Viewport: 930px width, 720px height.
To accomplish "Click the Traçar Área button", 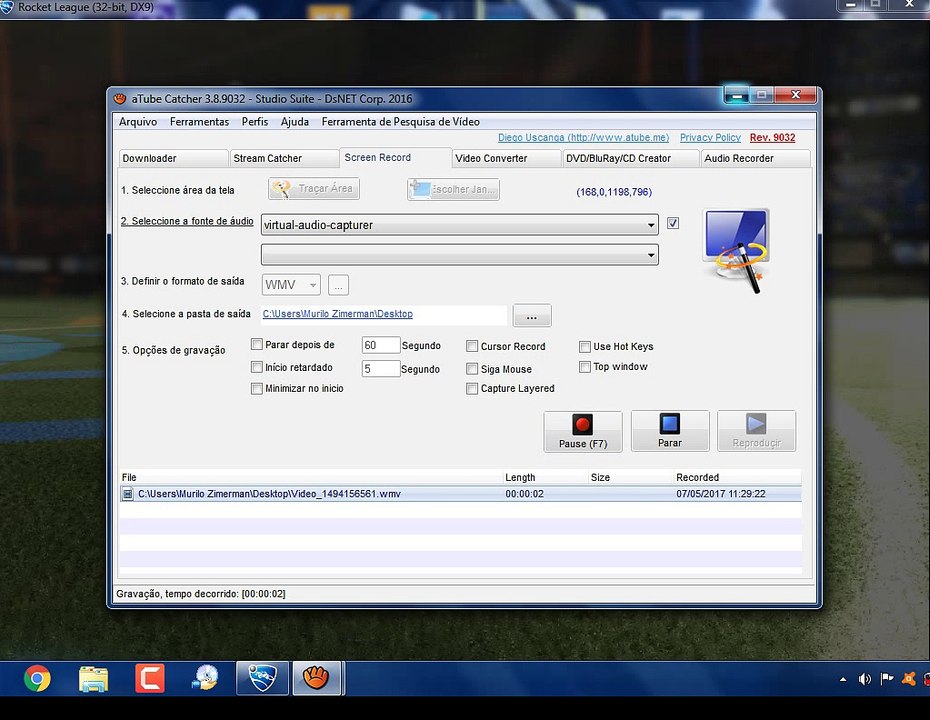I will point(314,189).
